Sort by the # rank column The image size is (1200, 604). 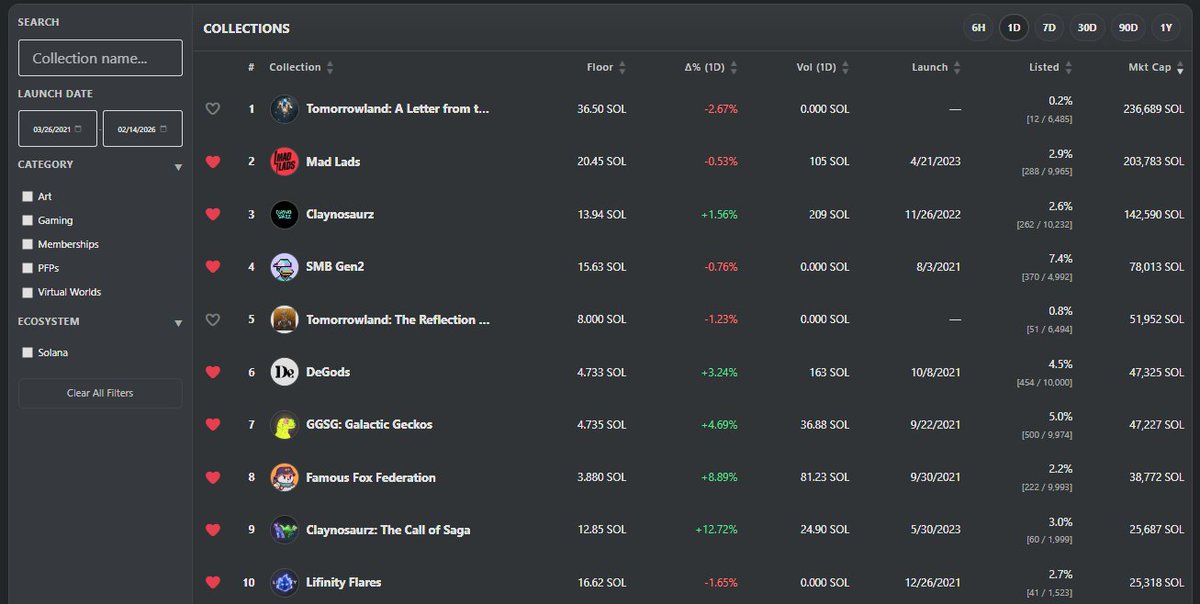pyautogui.click(x=251, y=67)
